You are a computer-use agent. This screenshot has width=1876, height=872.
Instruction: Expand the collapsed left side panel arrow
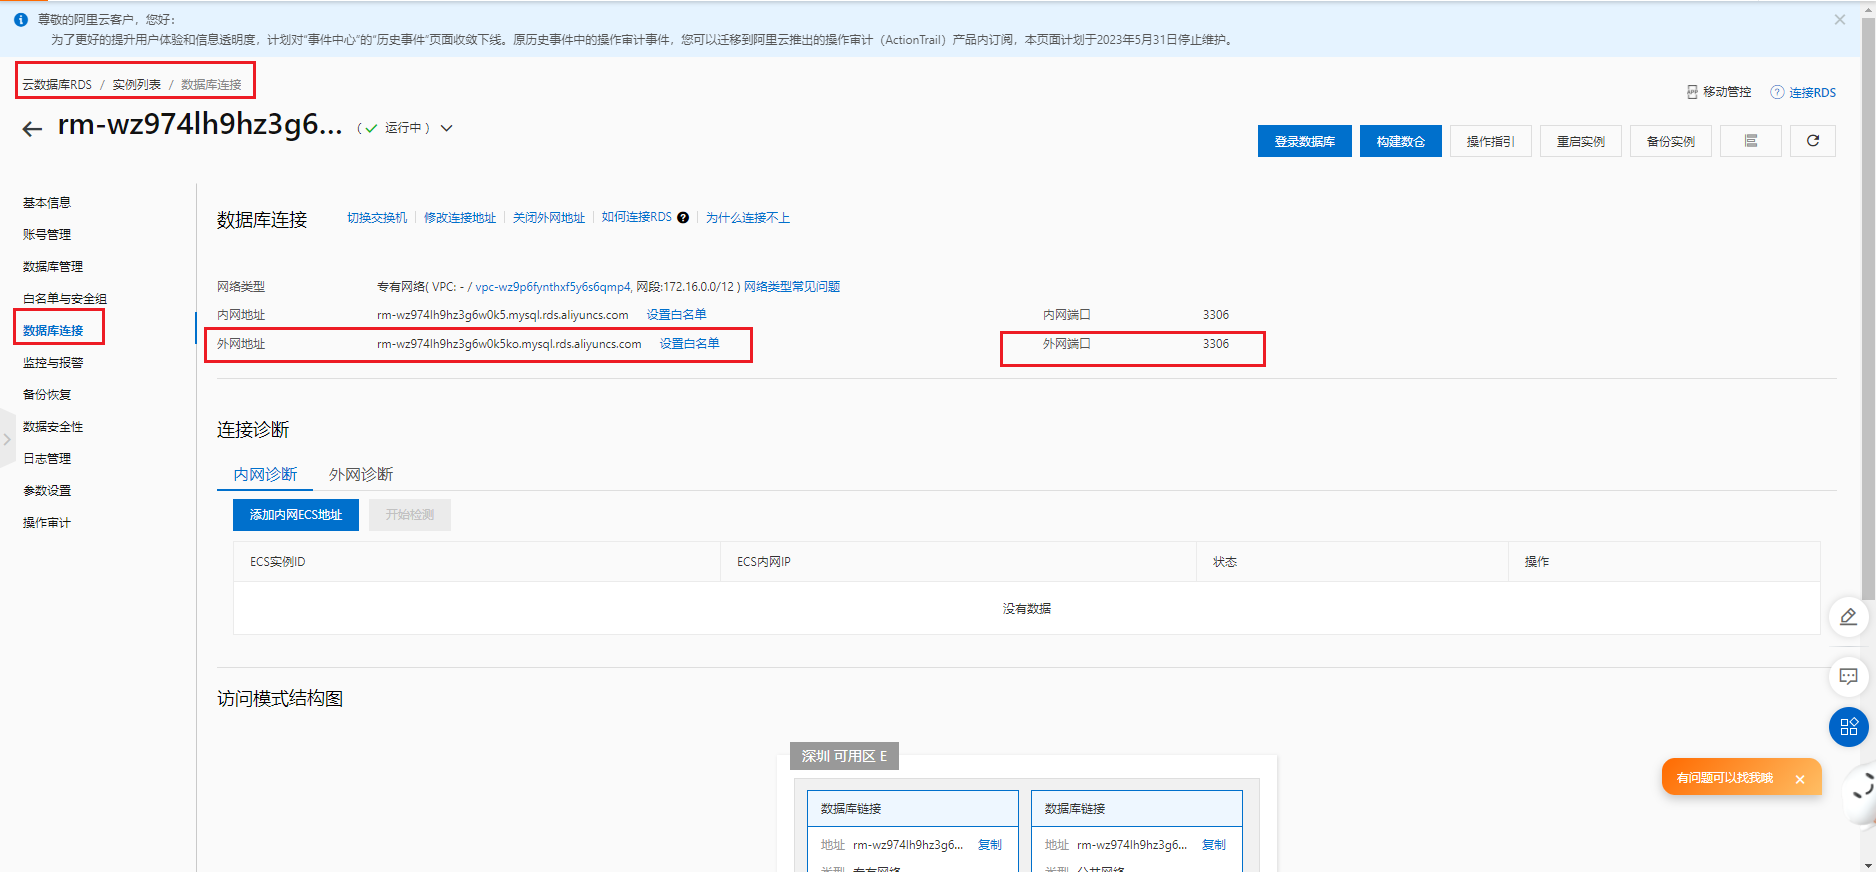(7, 439)
